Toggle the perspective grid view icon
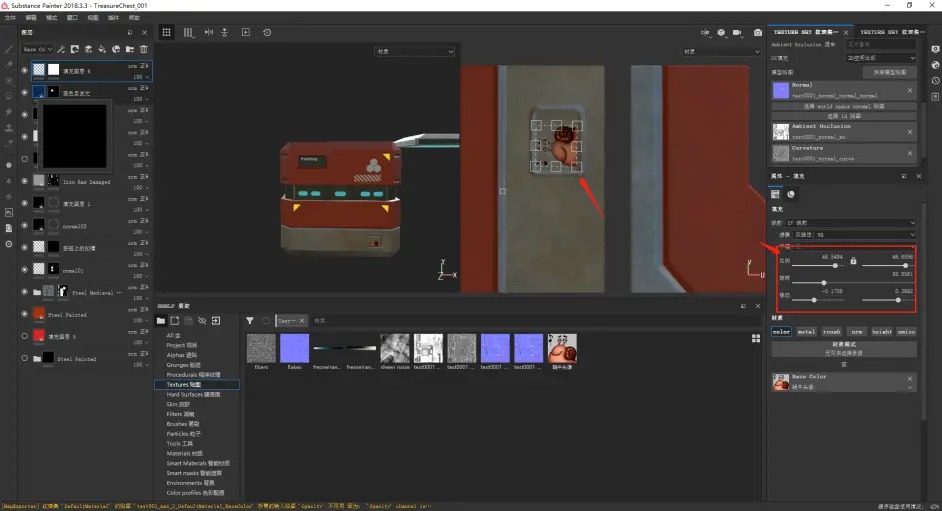This screenshot has width=942, height=511. (x=166, y=32)
